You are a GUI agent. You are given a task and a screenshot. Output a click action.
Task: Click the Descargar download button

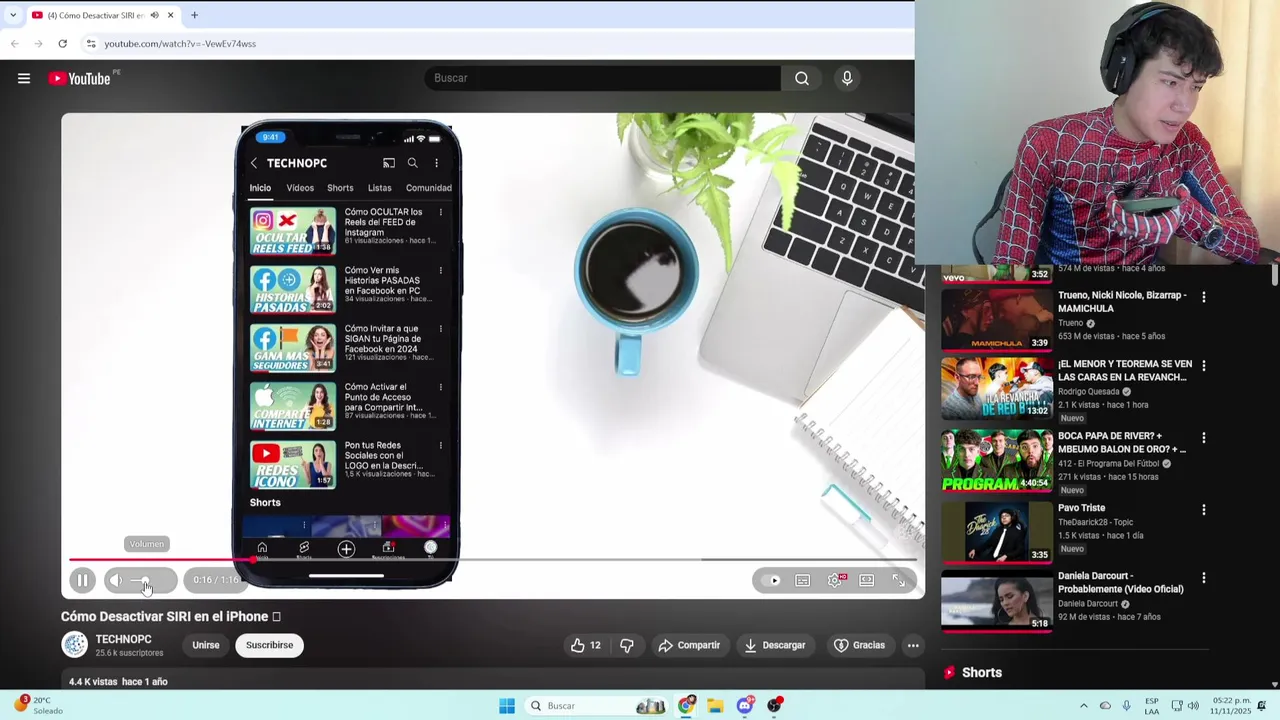(774, 645)
